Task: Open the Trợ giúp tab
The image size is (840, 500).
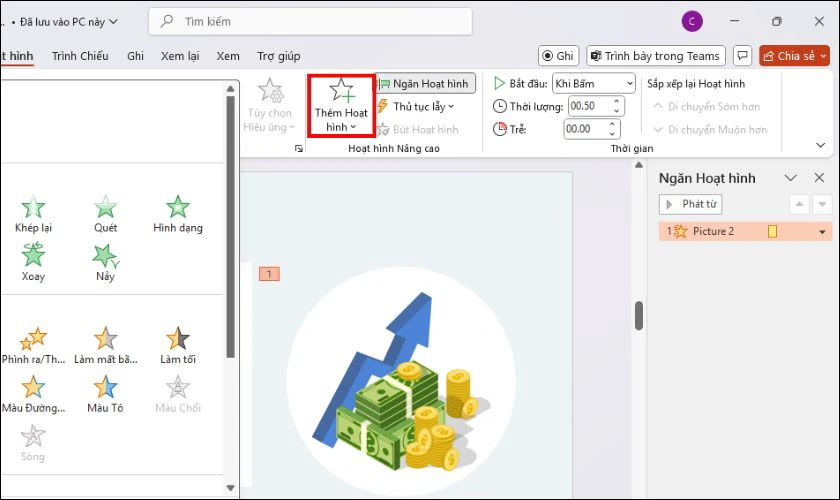Action: click(x=279, y=56)
